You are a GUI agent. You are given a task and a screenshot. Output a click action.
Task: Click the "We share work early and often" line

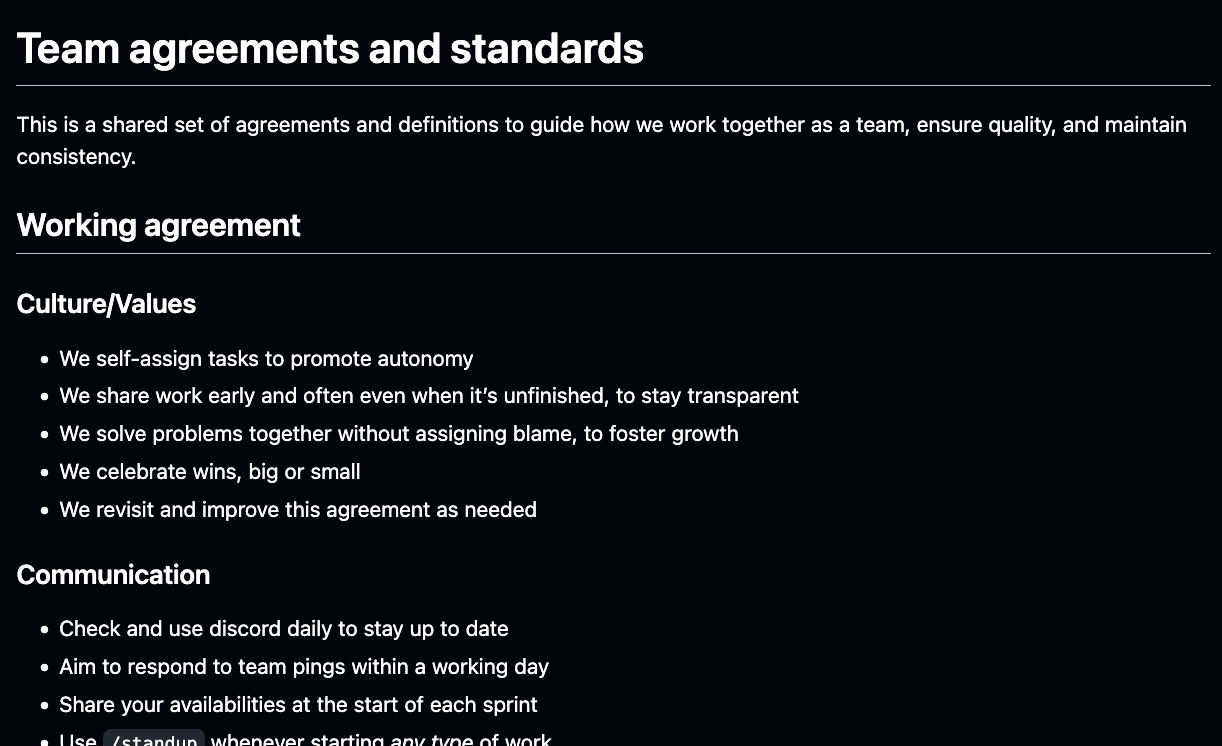[428, 396]
